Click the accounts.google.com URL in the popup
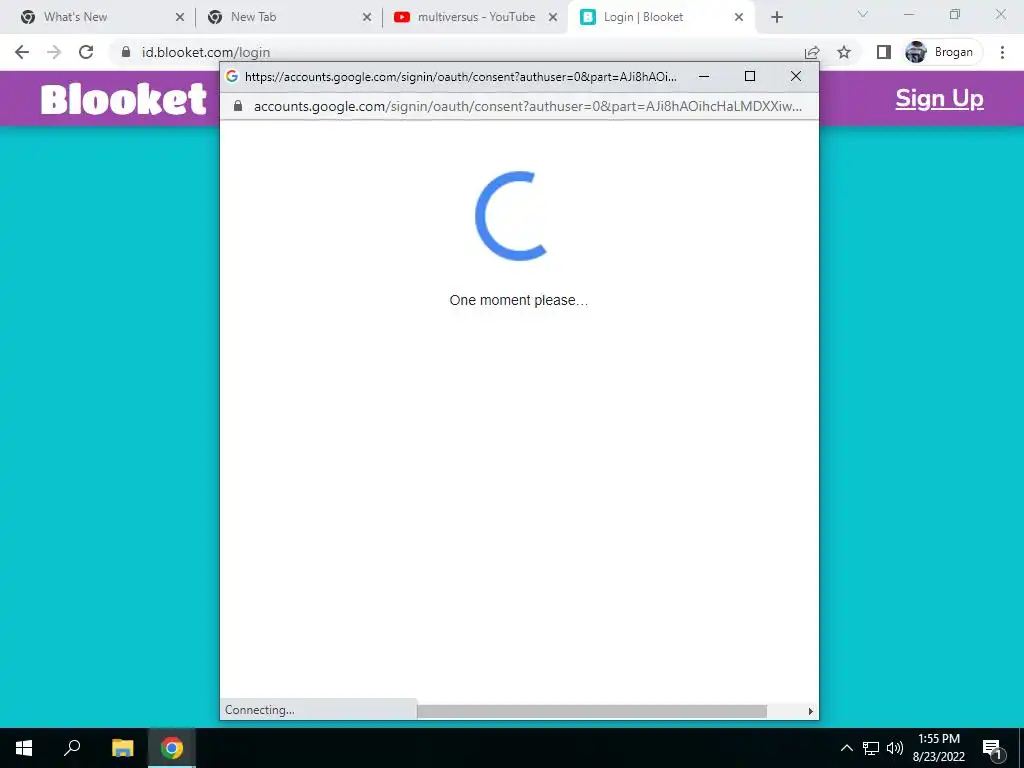Image resolution: width=1024 pixels, height=768 pixels. (x=528, y=106)
